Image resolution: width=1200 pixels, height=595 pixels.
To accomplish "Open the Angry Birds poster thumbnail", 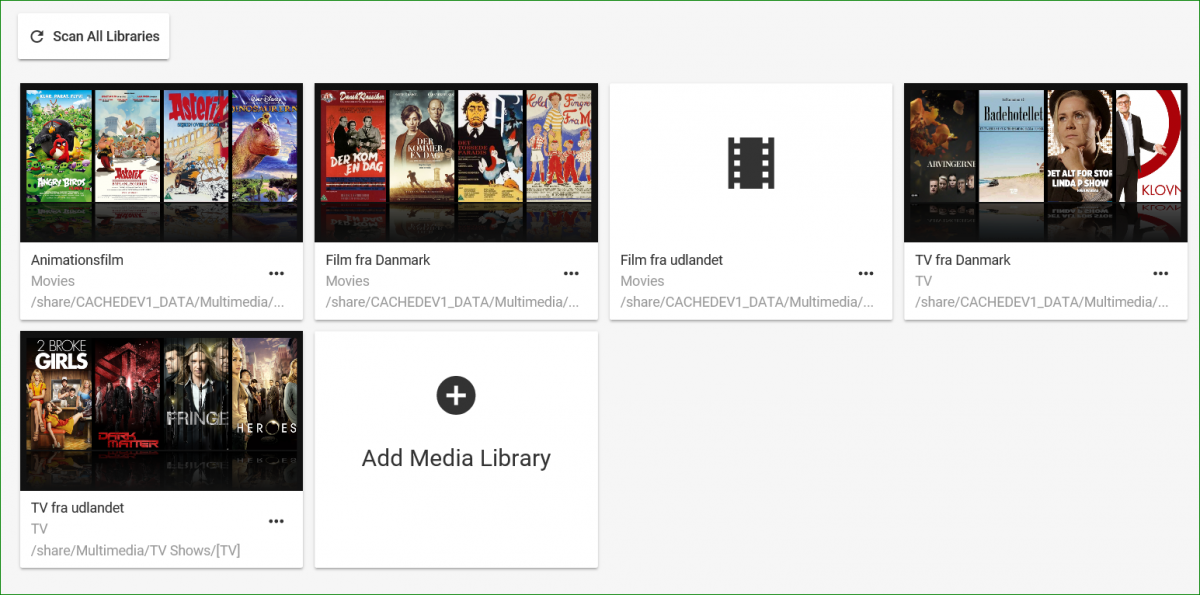I will click(59, 147).
